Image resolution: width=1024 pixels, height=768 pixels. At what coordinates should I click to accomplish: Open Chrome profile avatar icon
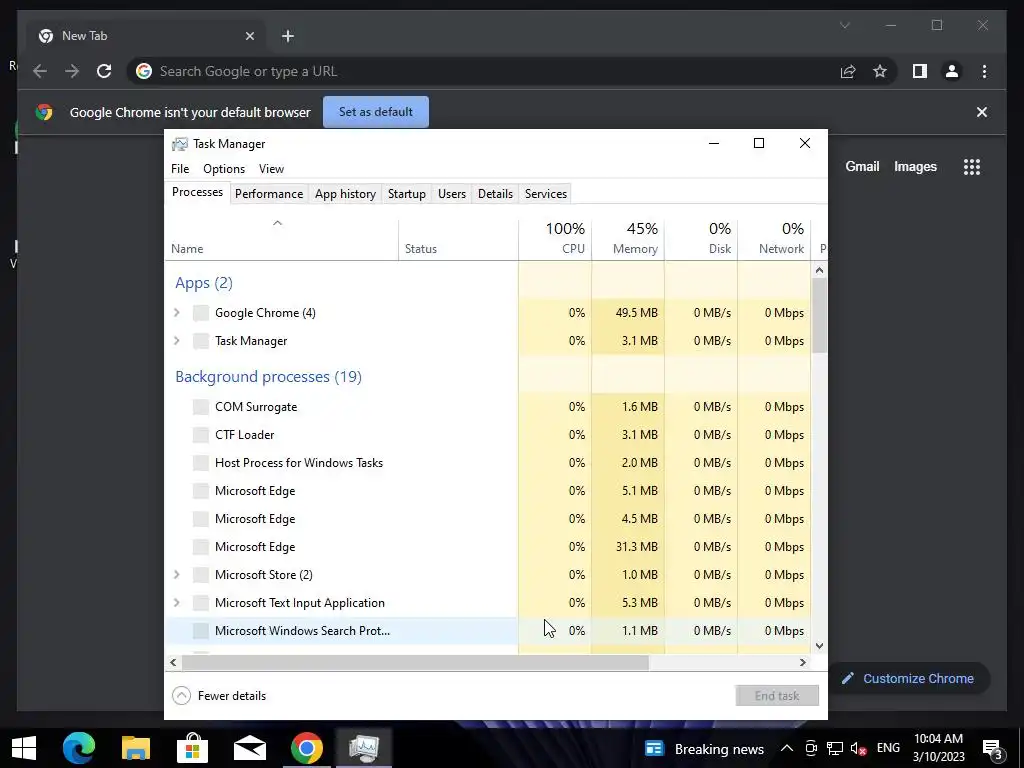click(952, 71)
